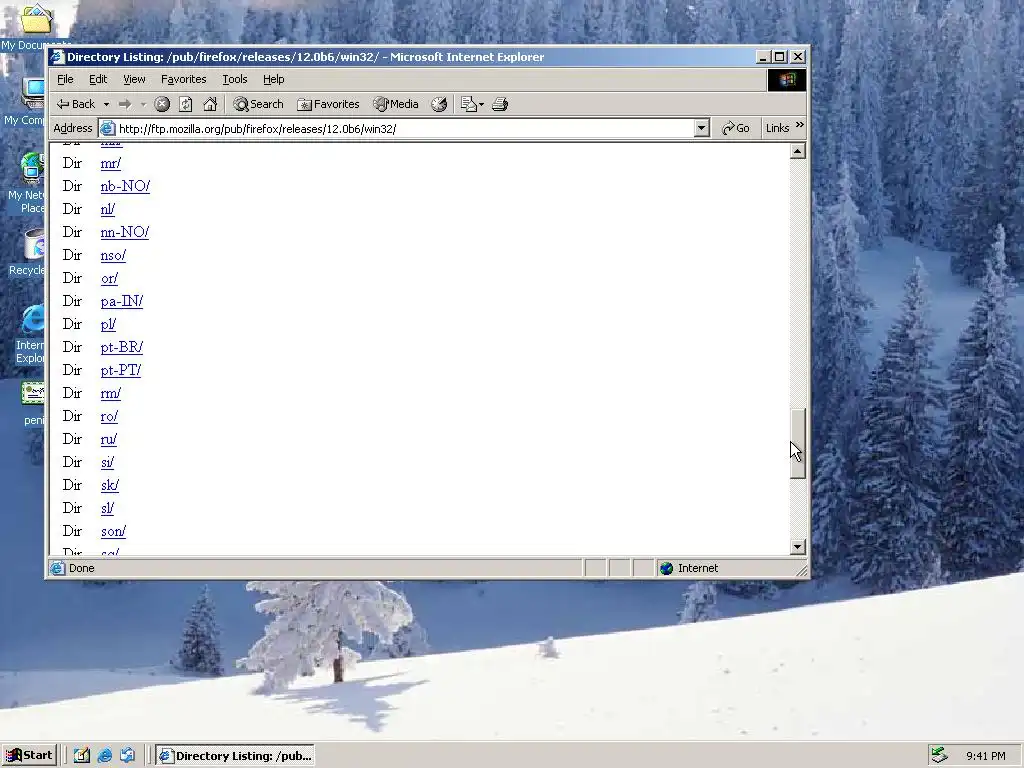Select the Directory Listing taskbar button
Image resolution: width=1024 pixels, height=768 pixels.
(236, 756)
